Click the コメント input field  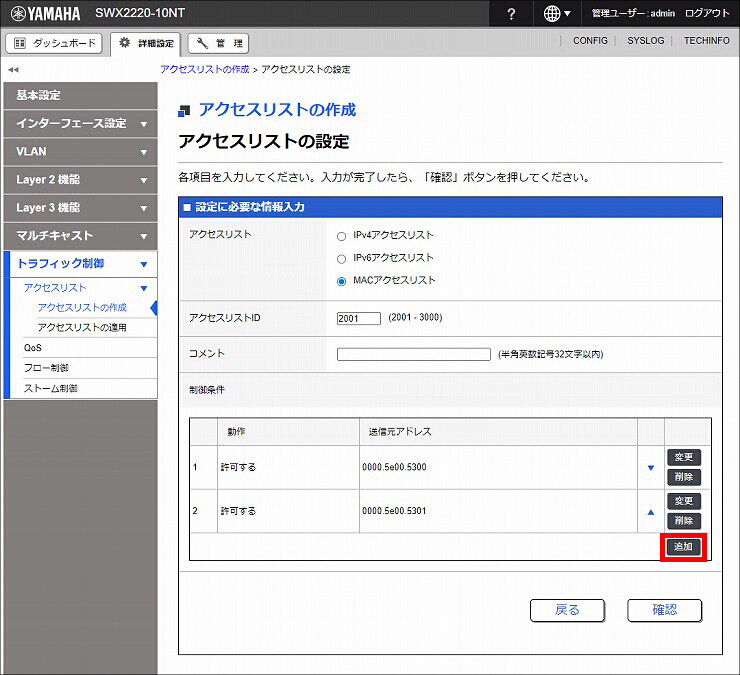click(x=414, y=354)
